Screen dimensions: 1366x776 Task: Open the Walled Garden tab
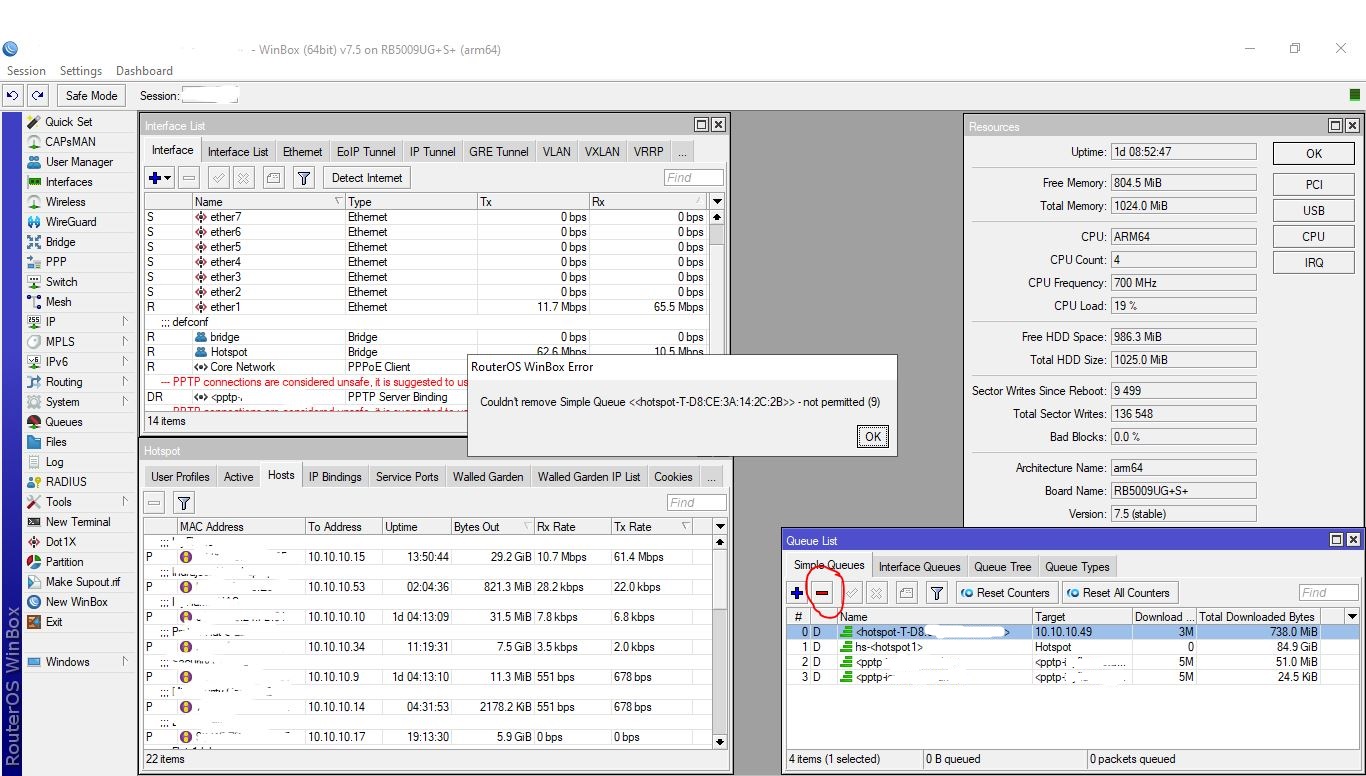pyautogui.click(x=487, y=477)
